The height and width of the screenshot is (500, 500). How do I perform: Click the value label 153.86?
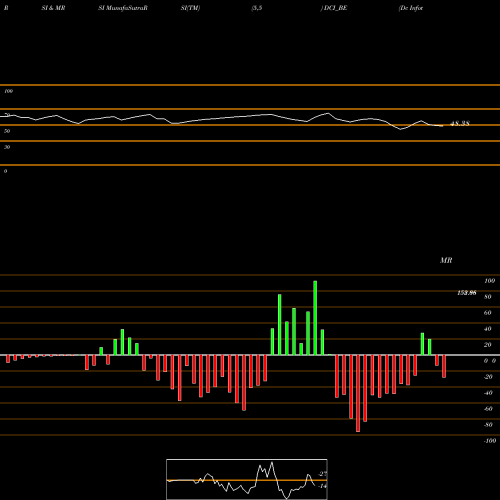click(467, 293)
